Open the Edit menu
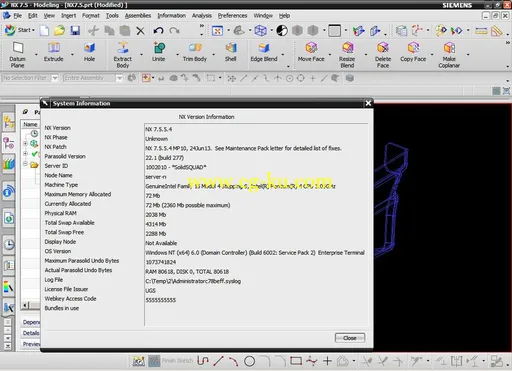 (33, 16)
